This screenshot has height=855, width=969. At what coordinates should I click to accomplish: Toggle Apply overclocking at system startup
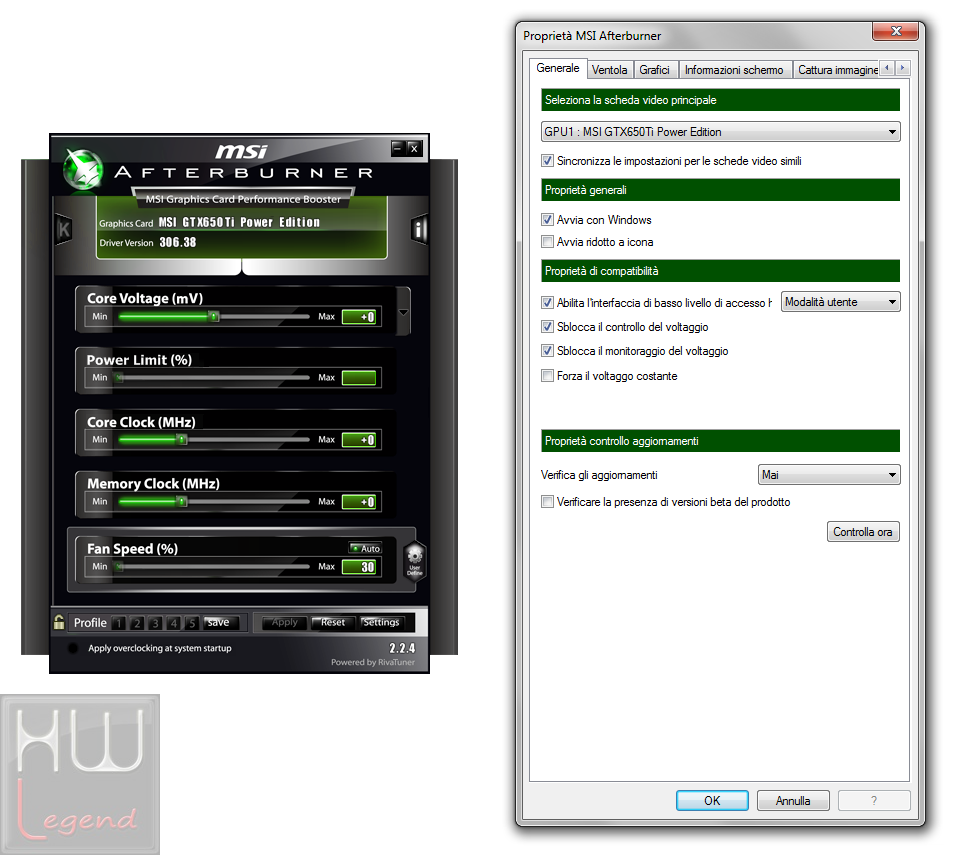click(x=72, y=648)
